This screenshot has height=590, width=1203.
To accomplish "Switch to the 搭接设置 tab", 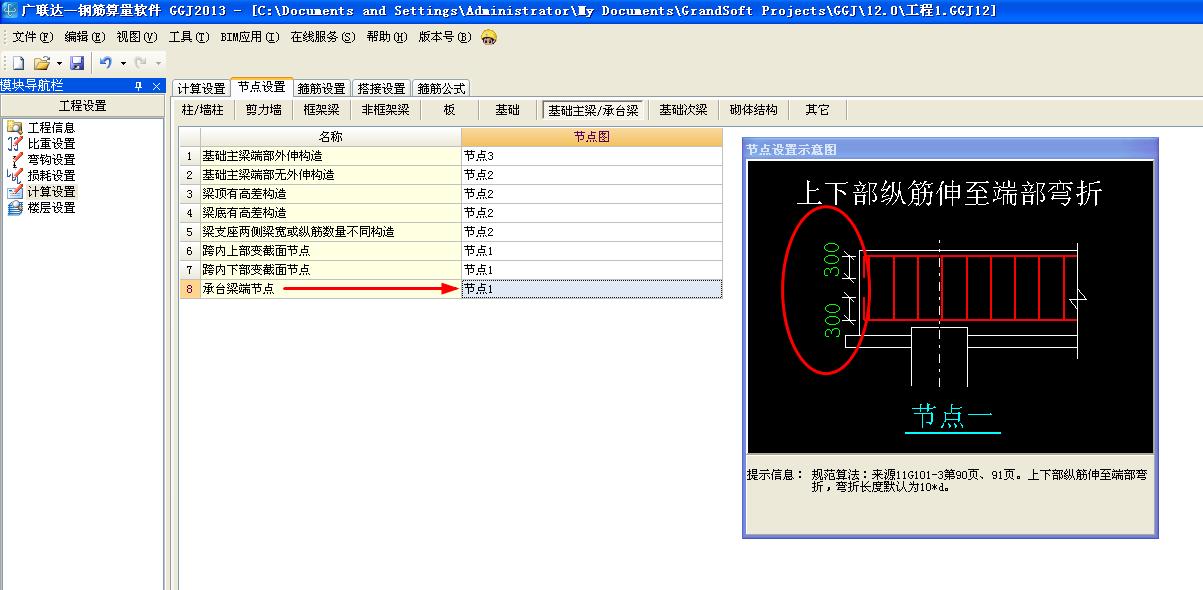I will (x=382, y=89).
